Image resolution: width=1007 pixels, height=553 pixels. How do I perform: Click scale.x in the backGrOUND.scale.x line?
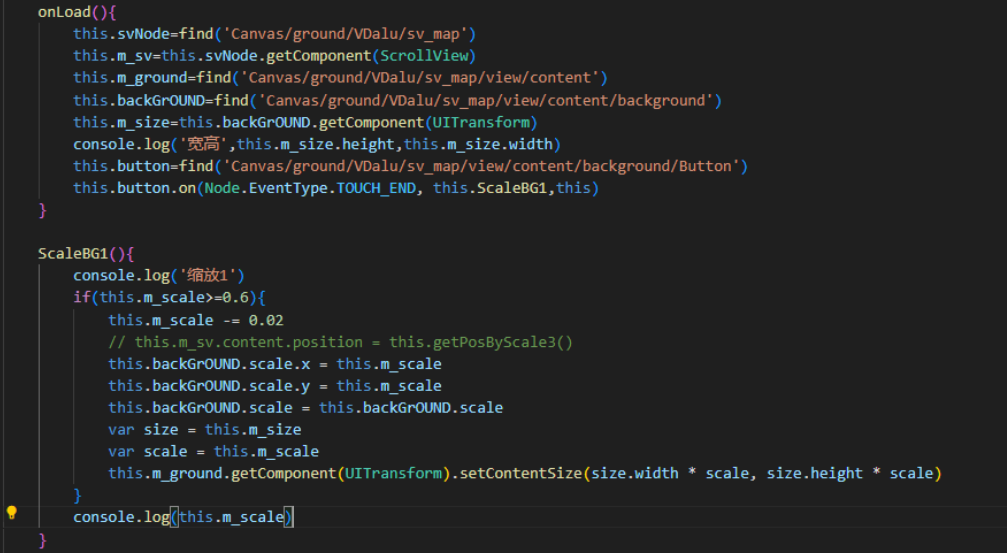tap(279, 364)
